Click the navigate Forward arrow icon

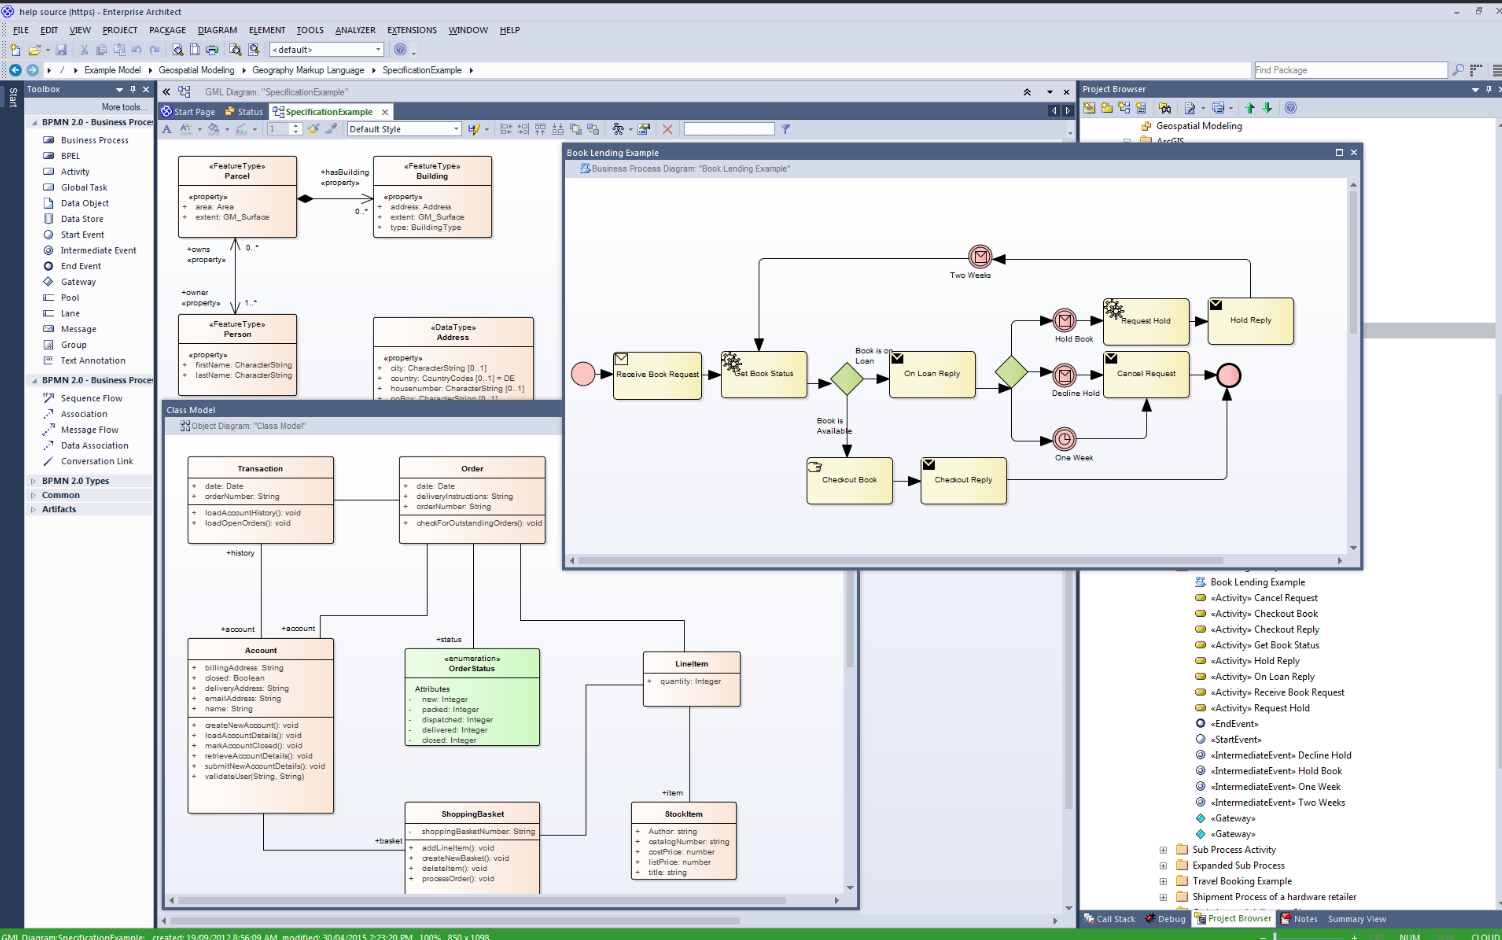pyautogui.click(x=33, y=70)
